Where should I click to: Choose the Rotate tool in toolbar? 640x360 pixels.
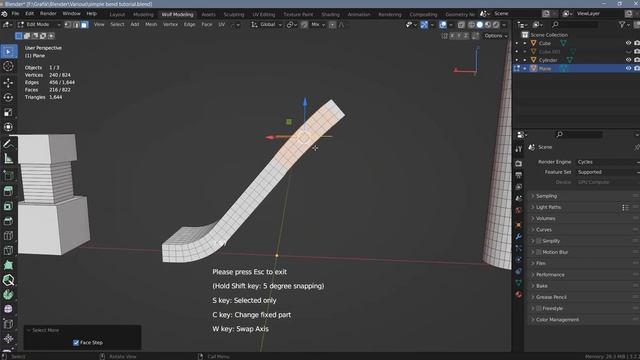coord(8,98)
